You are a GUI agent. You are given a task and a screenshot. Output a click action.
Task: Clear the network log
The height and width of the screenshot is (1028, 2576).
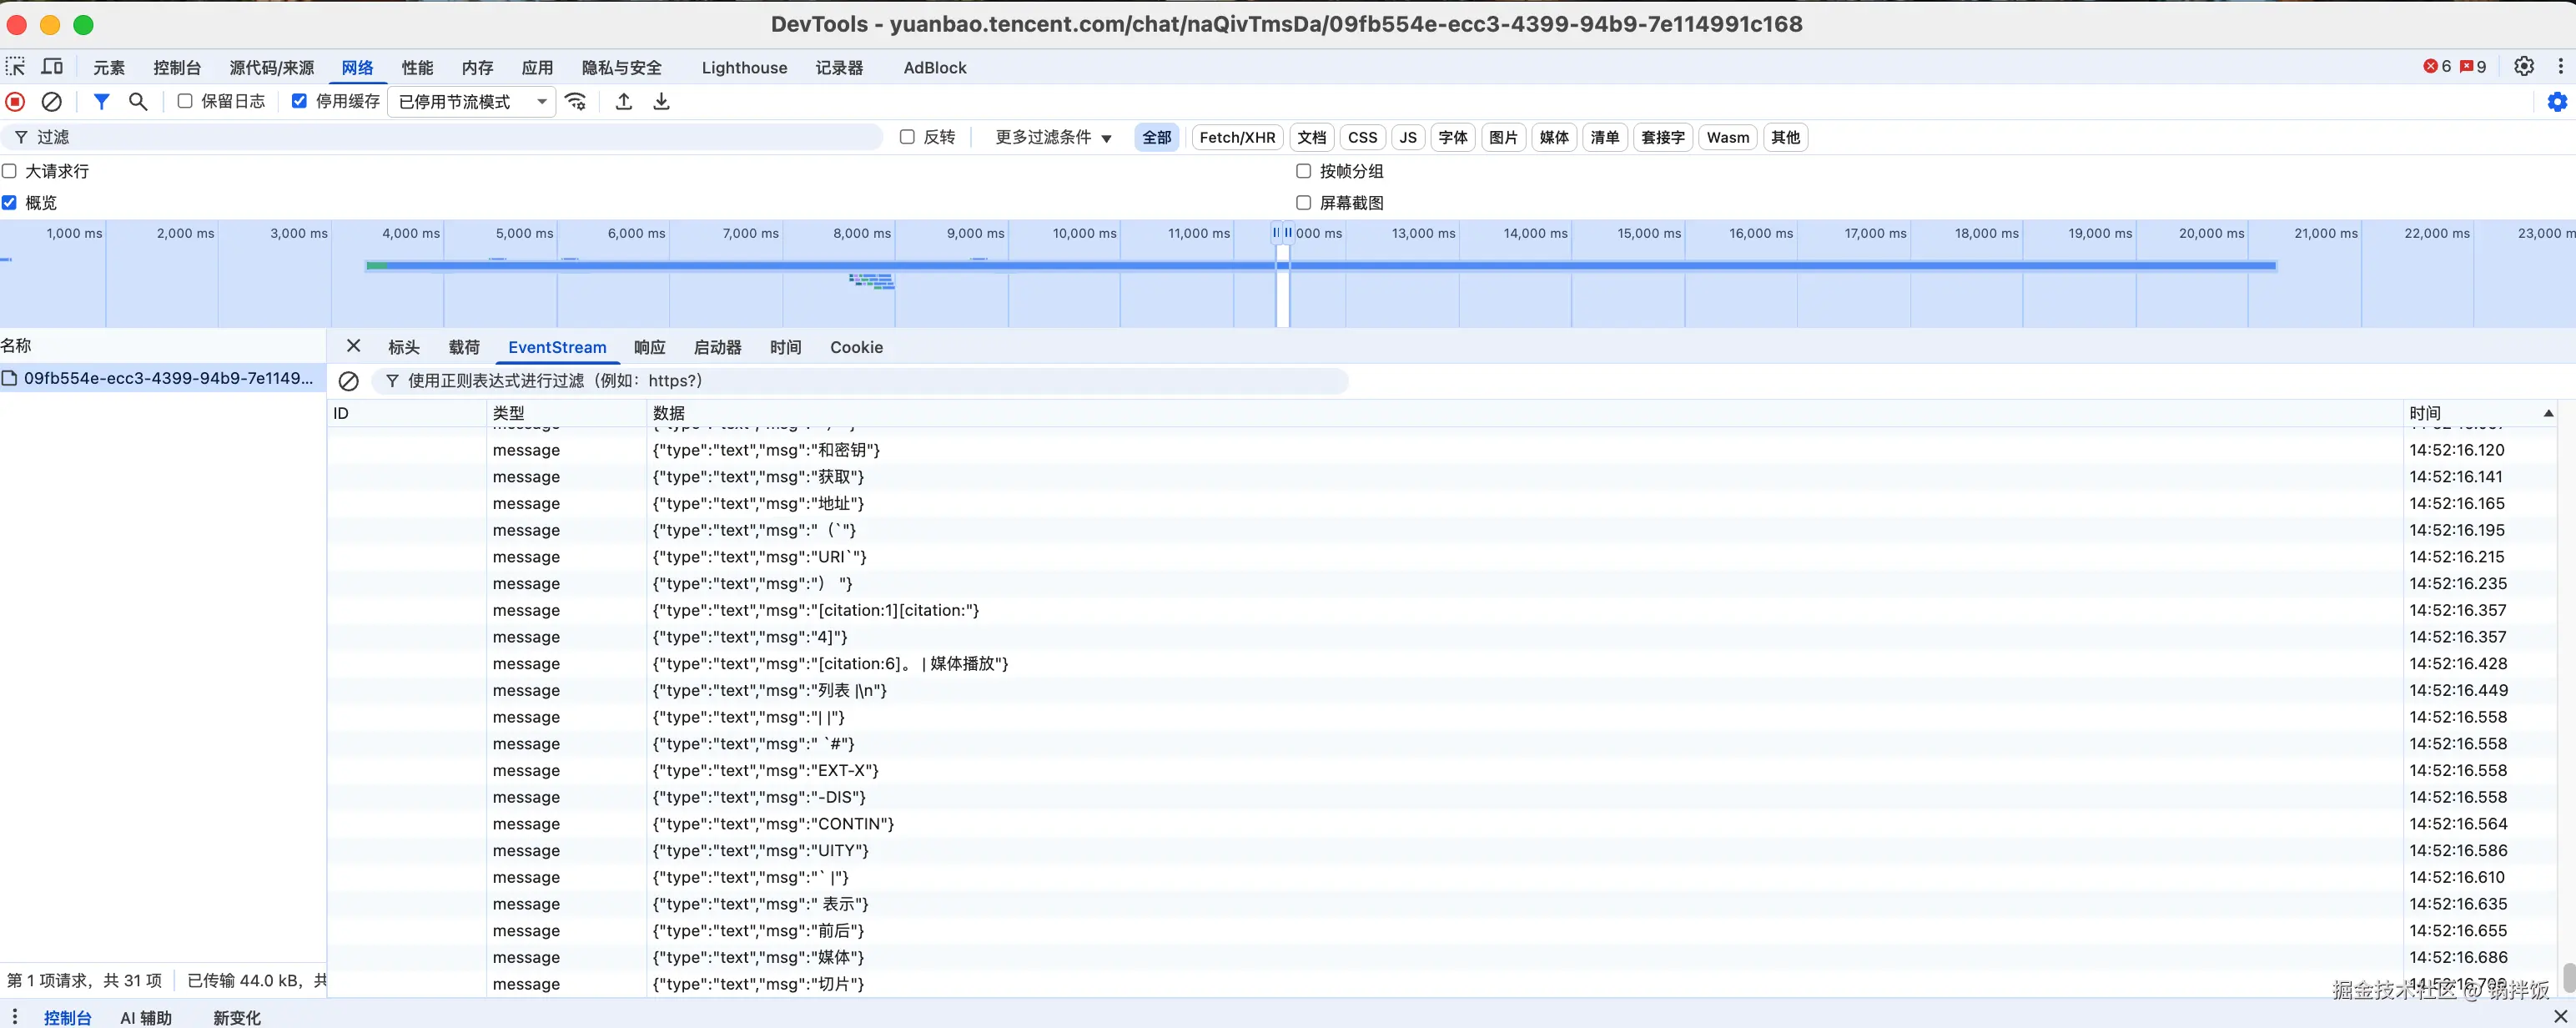(51, 102)
